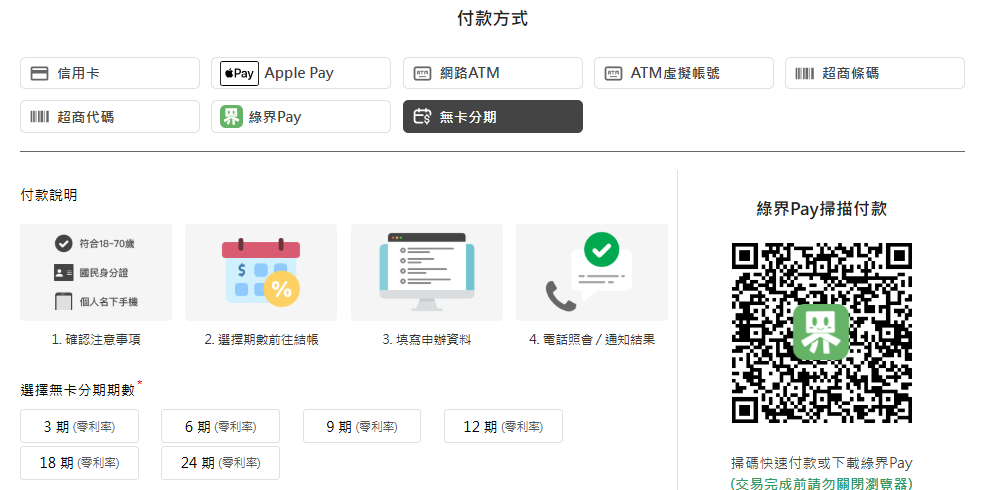Choose the 24 期 installment plan
The image size is (983, 490).
click(220, 463)
